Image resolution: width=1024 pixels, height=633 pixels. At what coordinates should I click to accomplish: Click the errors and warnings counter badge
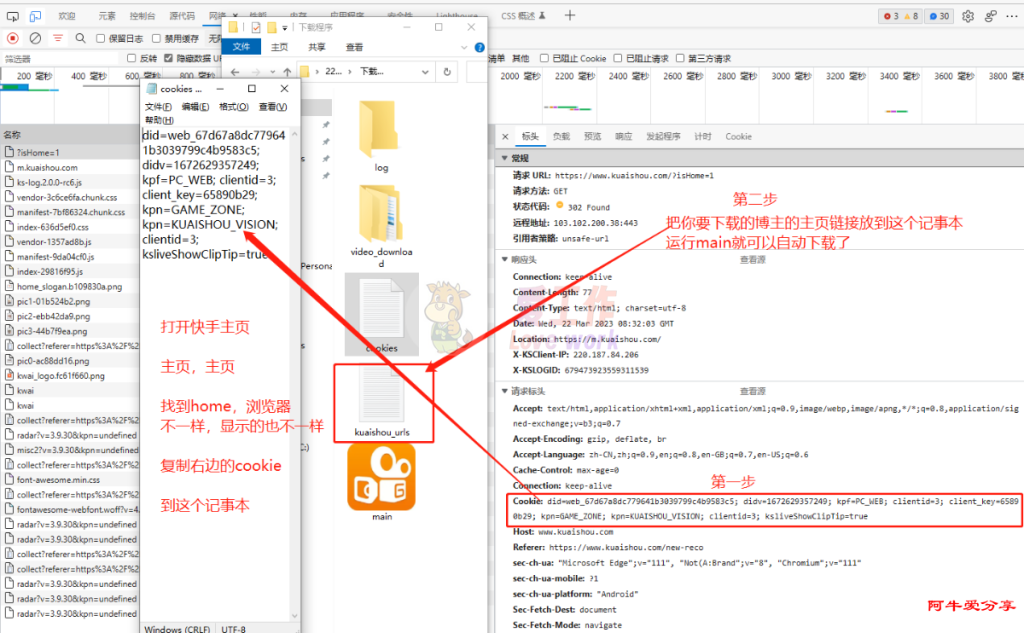pos(901,16)
